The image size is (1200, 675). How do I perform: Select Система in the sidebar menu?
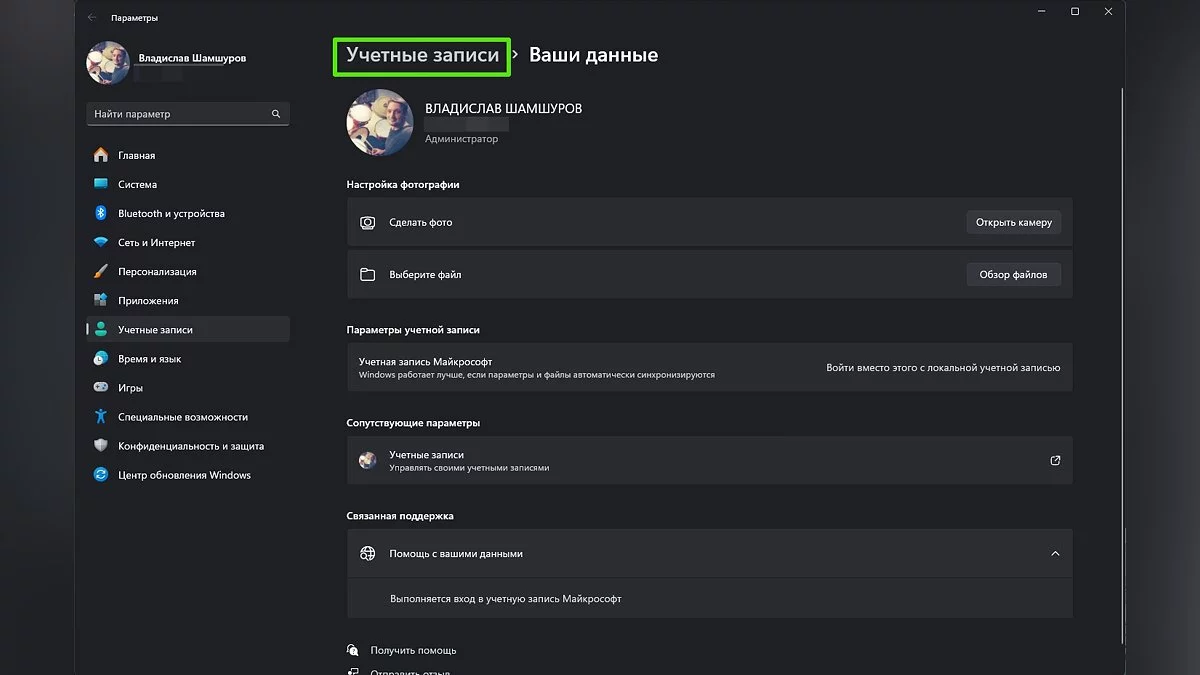point(137,184)
